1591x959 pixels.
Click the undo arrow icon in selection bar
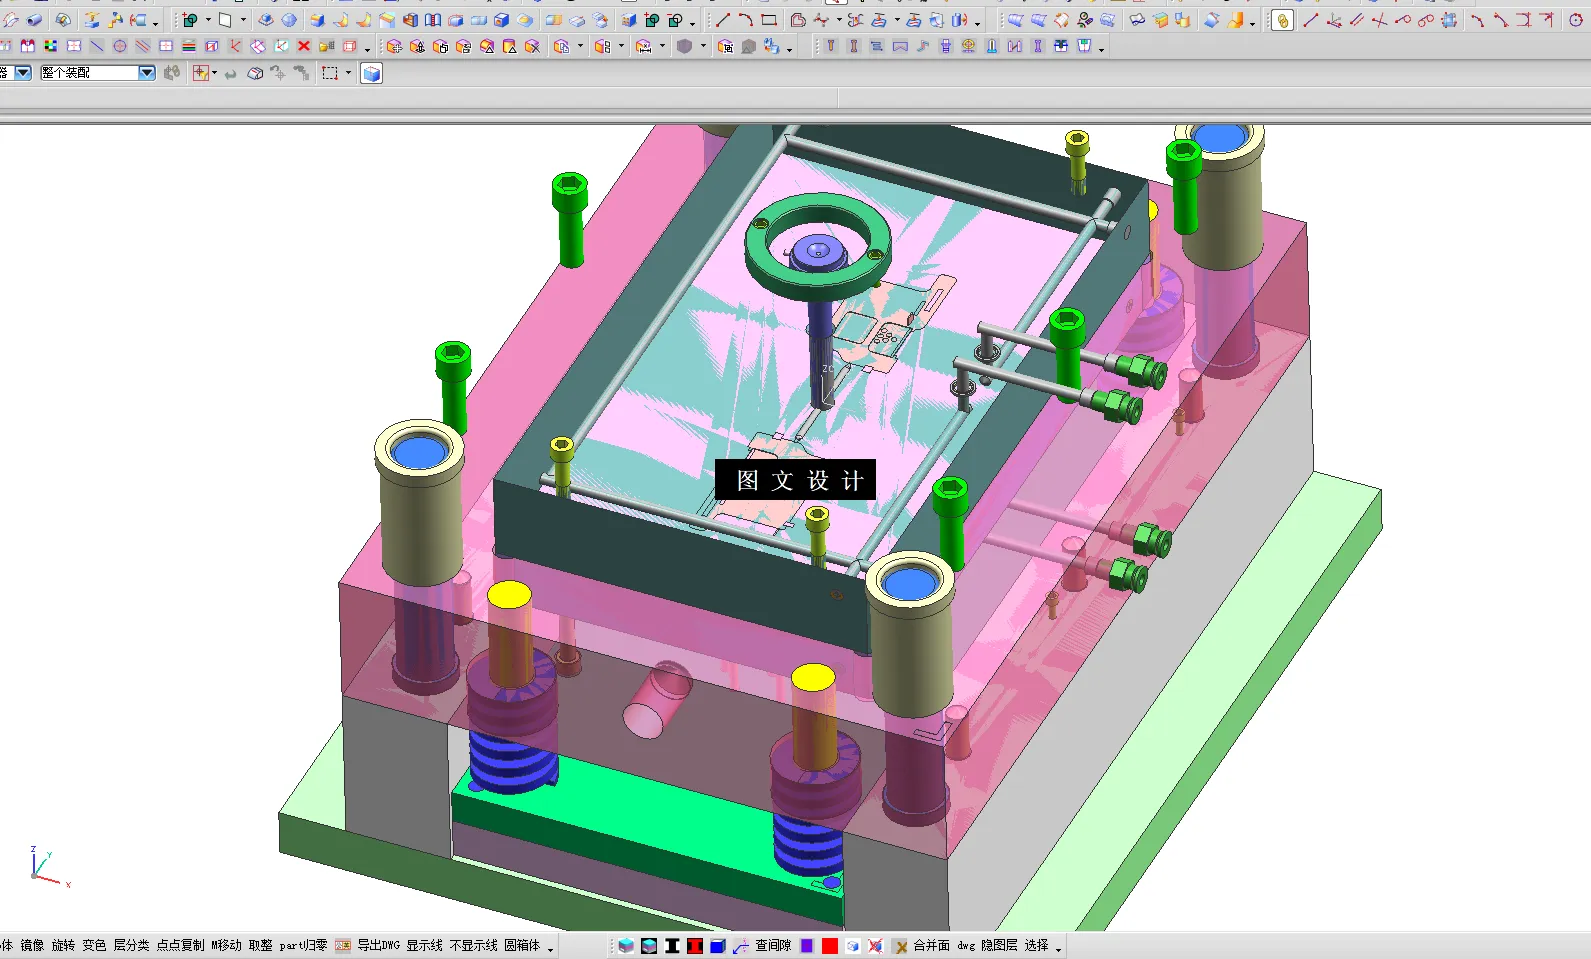pos(230,73)
